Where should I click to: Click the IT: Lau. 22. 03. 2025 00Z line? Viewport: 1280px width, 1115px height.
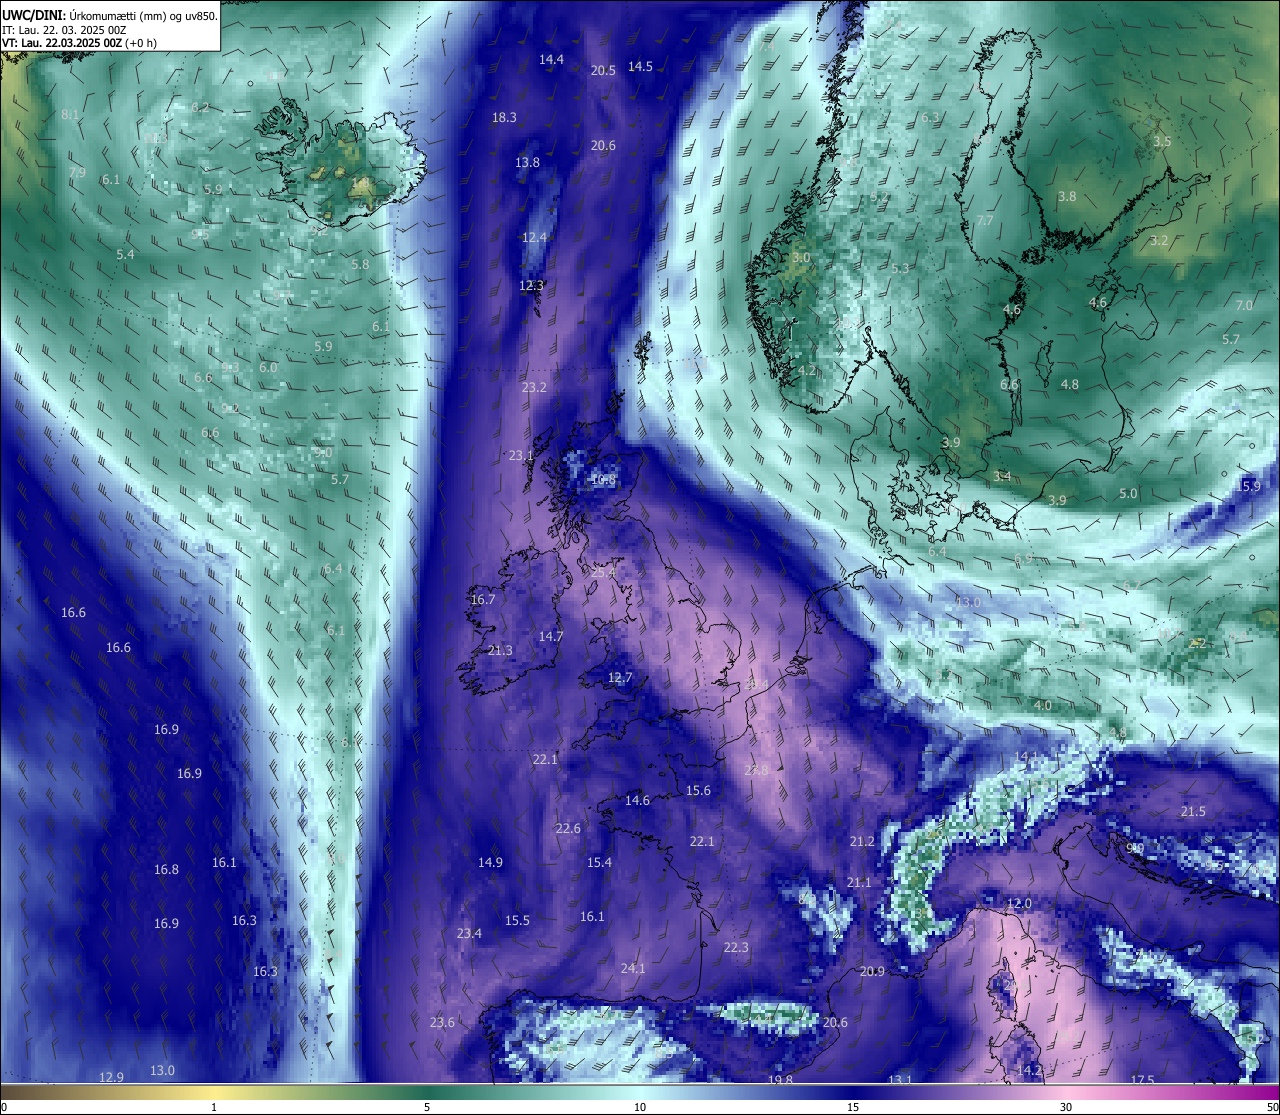click(64, 29)
